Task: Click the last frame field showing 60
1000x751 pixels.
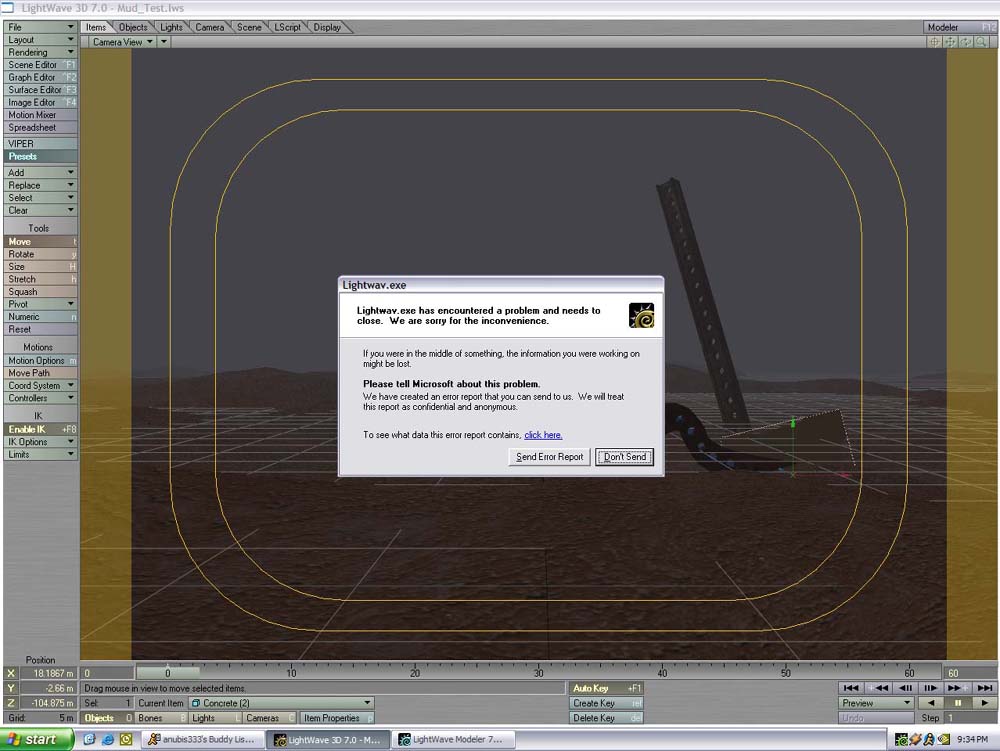Action: click(x=969, y=673)
